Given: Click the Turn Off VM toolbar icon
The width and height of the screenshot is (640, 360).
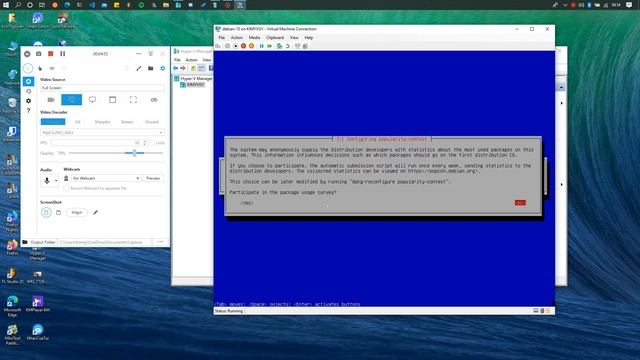Looking at the screenshot, I should [x=236, y=46].
